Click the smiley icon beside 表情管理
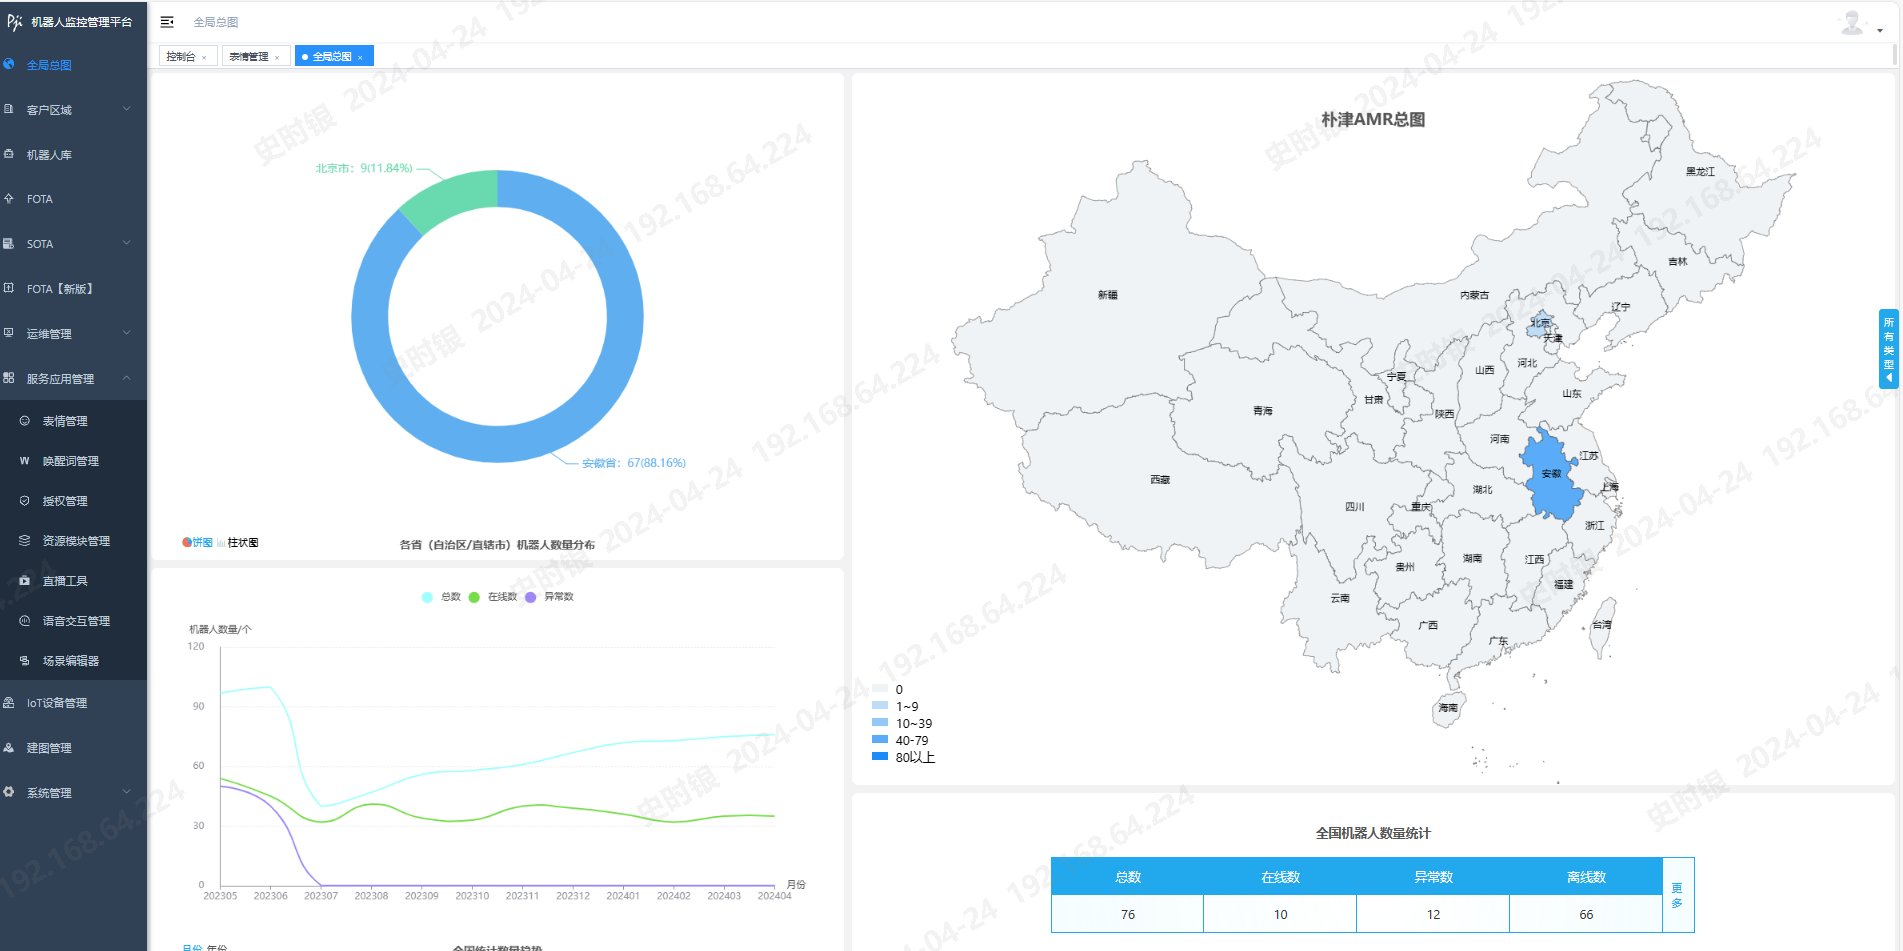Viewport: 1903px width, 951px height. 25,421
